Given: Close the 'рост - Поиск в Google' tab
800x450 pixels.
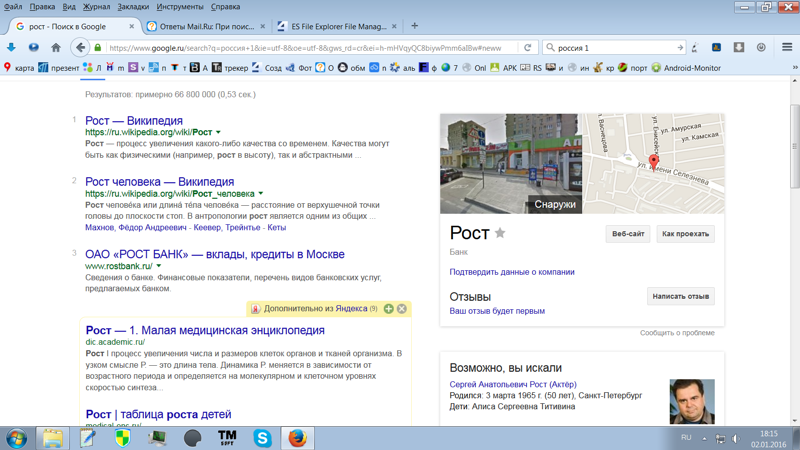Looking at the screenshot, I should point(132,27).
